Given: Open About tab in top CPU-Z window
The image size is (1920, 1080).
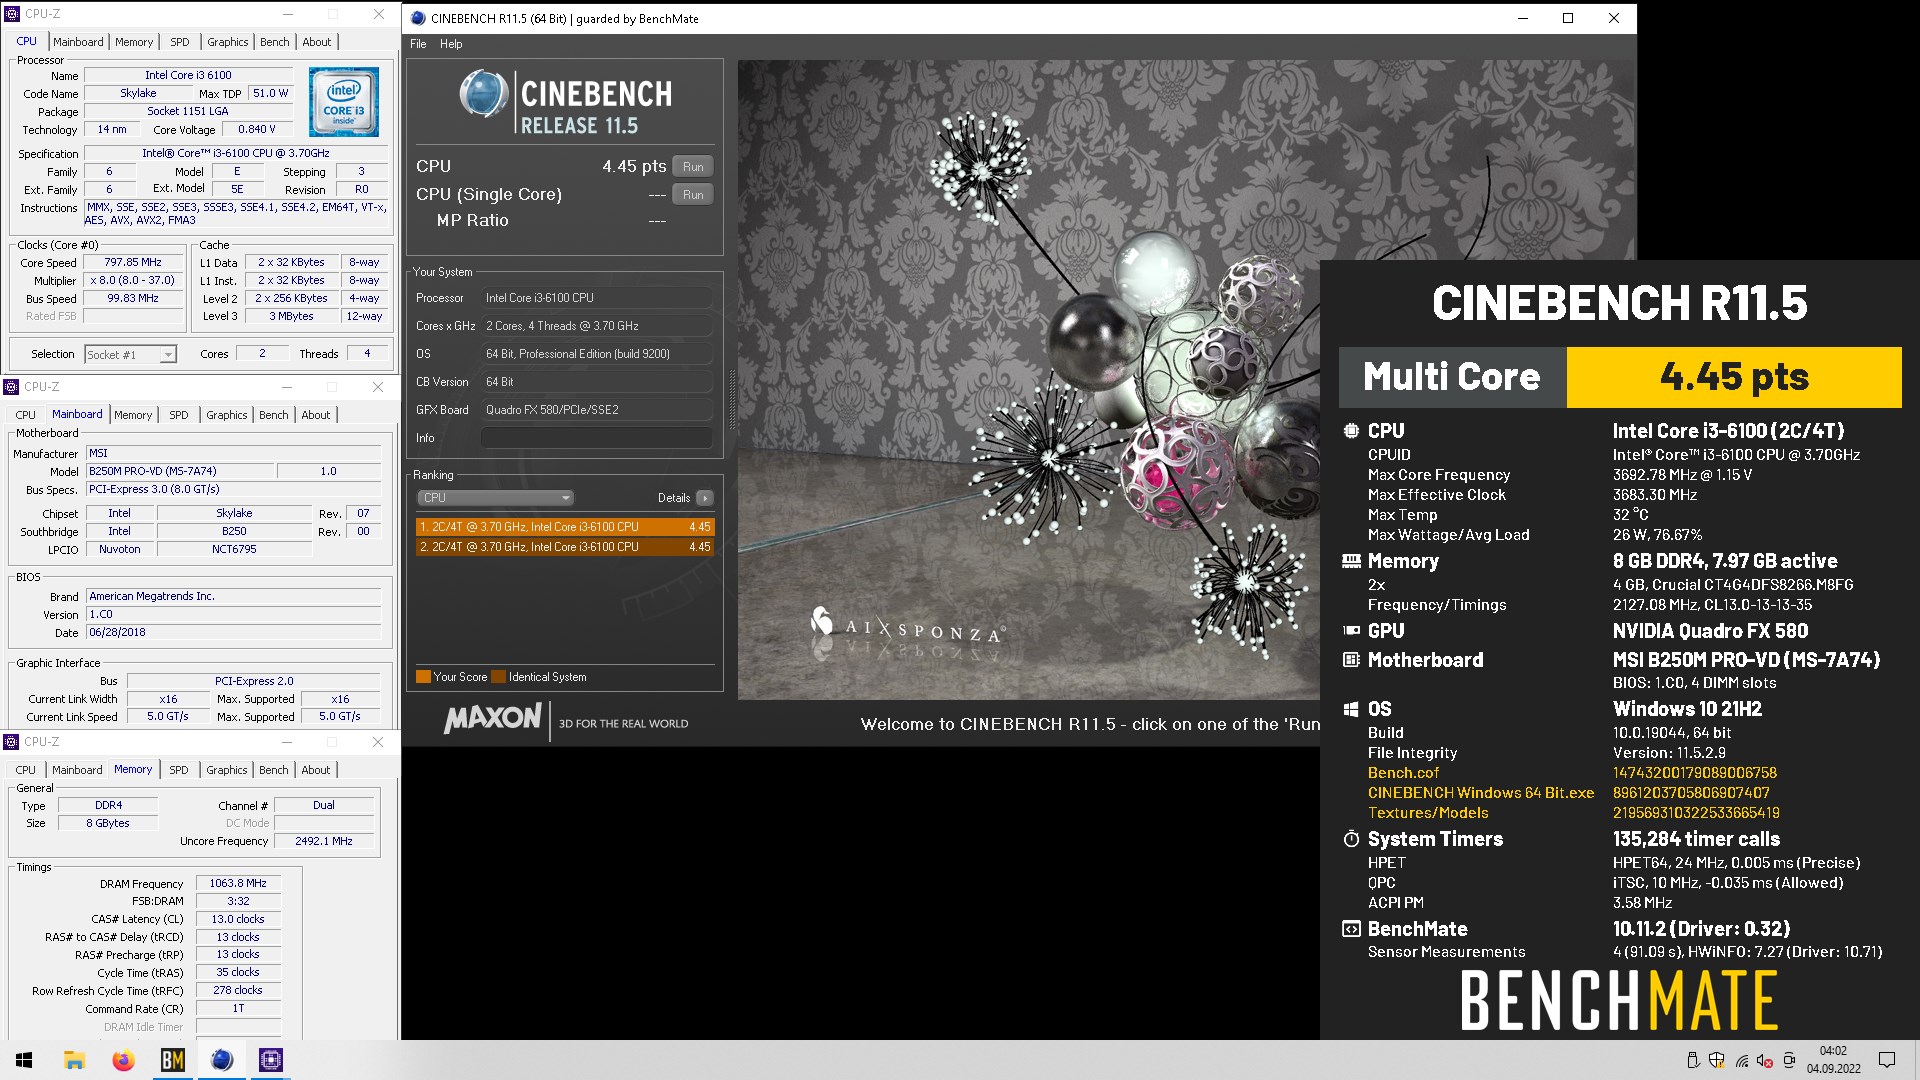Looking at the screenshot, I should point(317,42).
